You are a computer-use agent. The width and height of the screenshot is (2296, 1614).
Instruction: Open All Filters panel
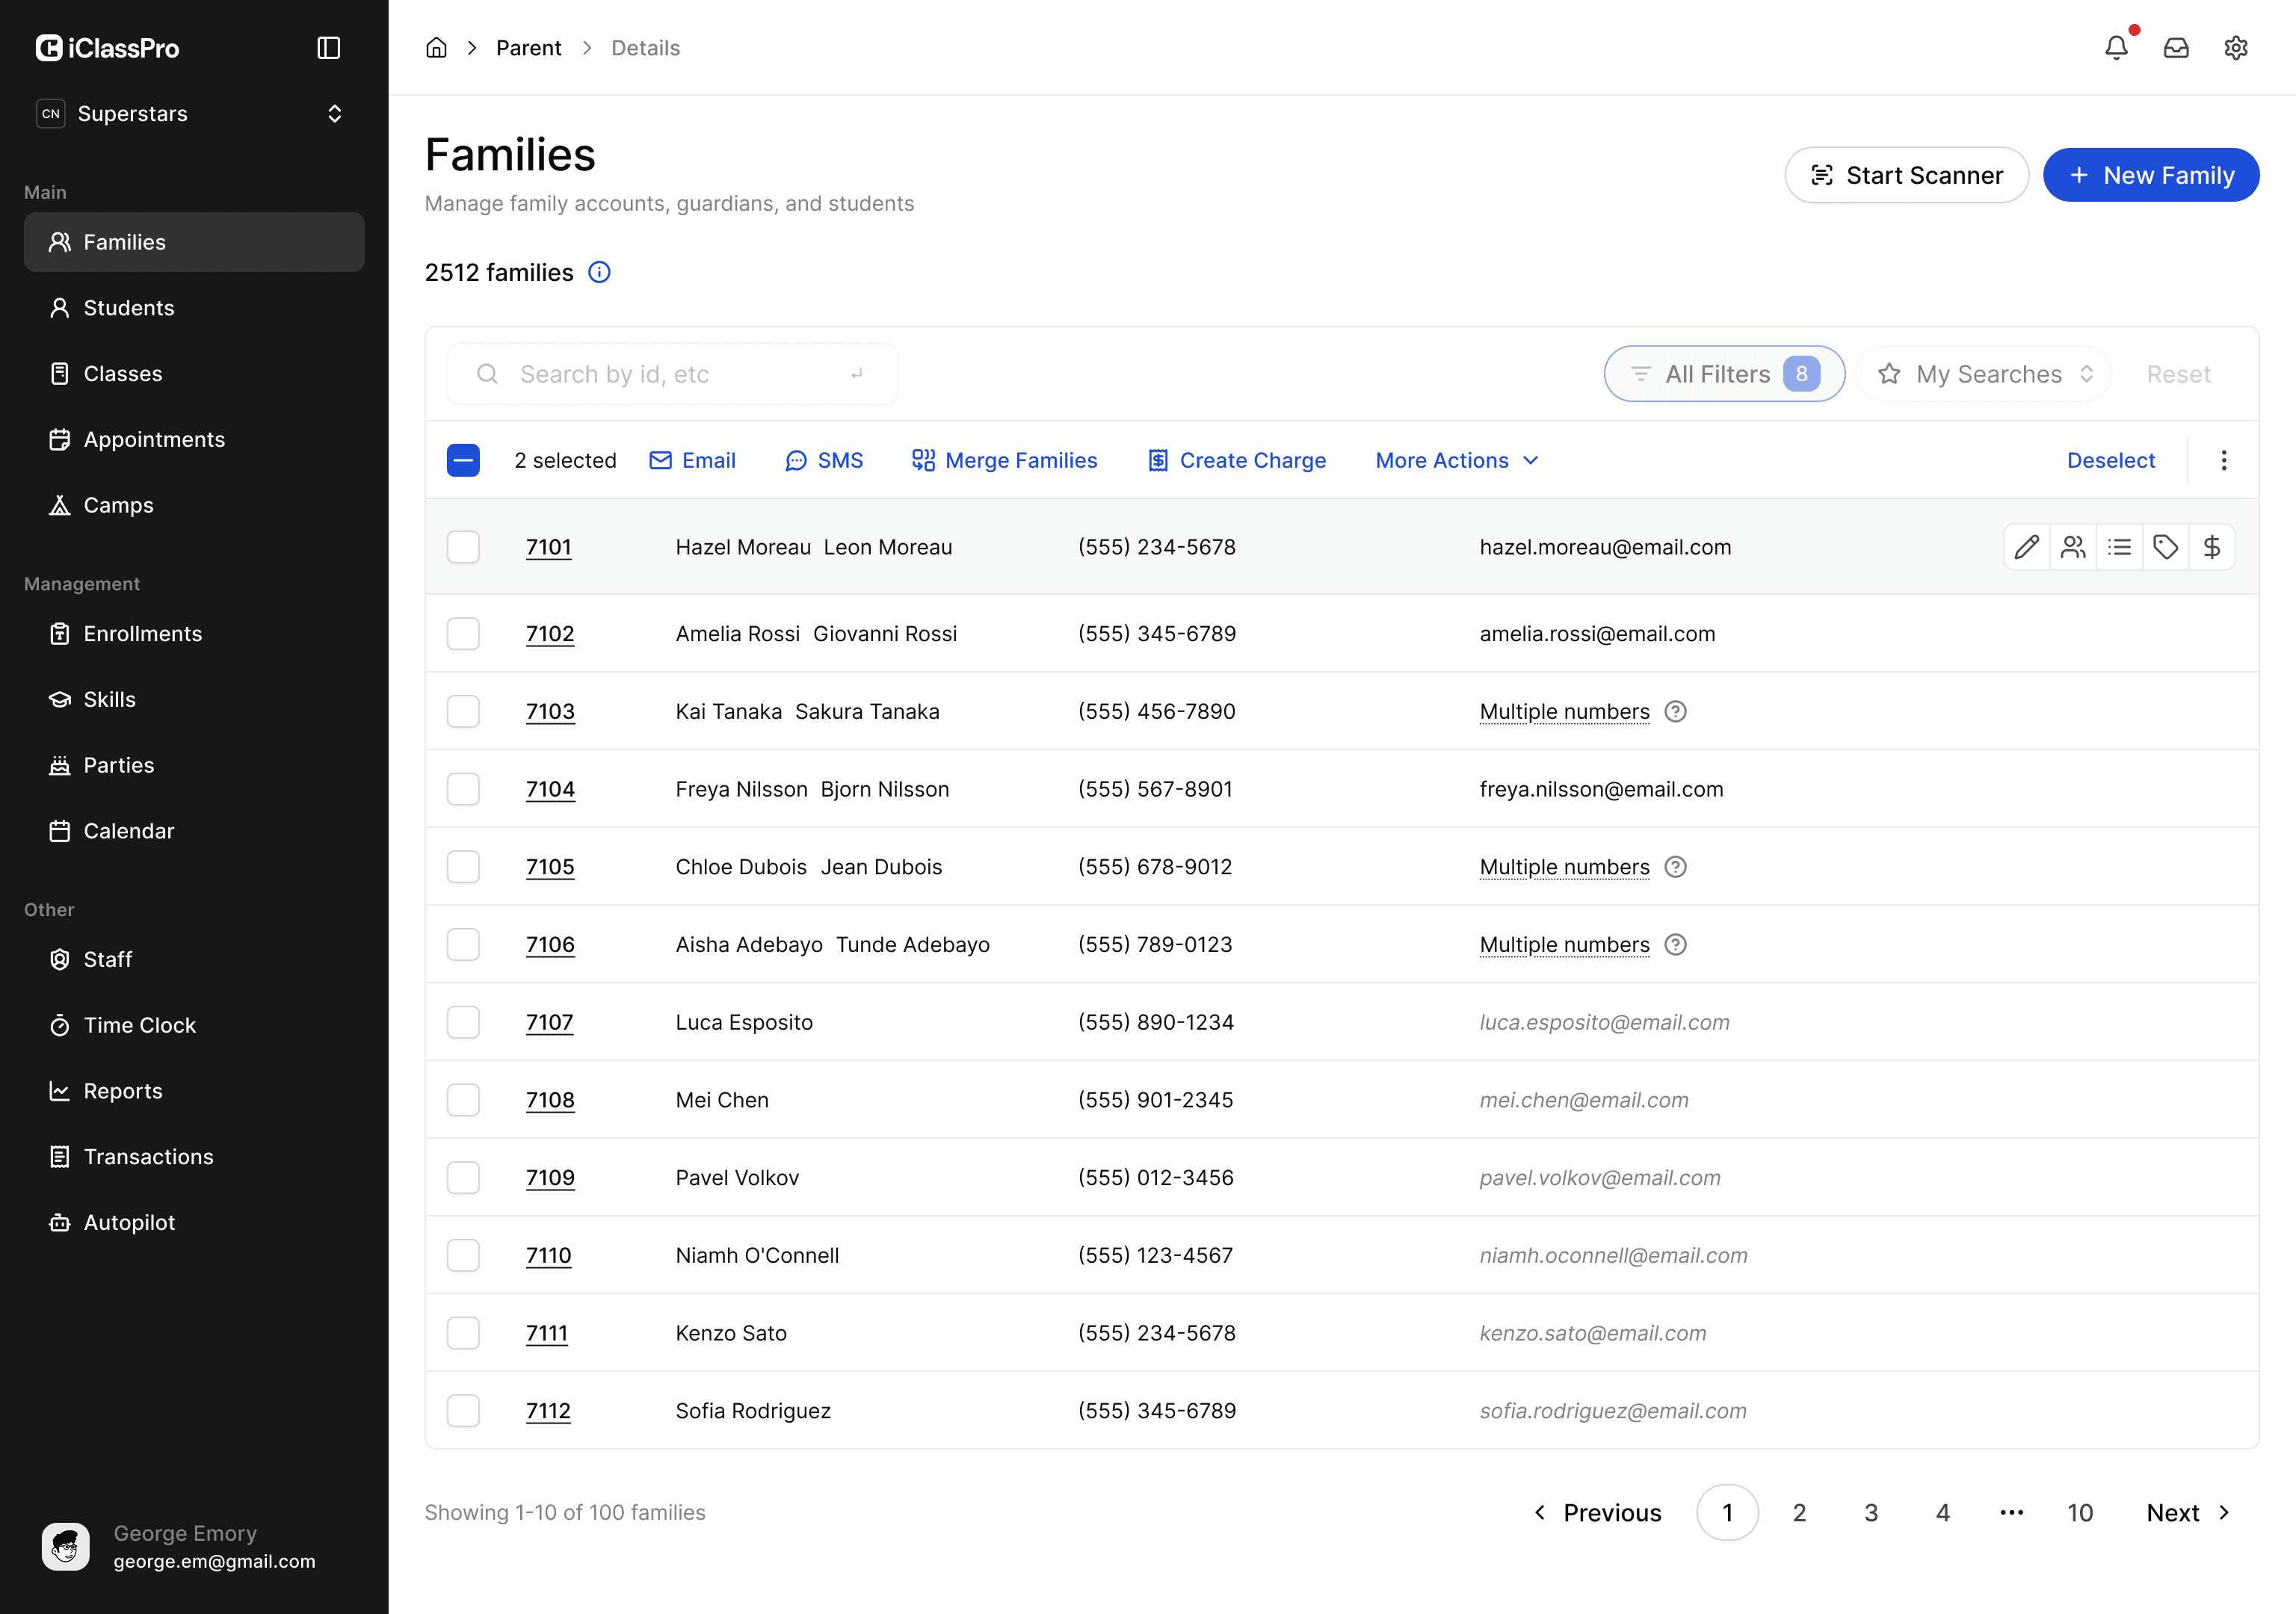click(1724, 374)
